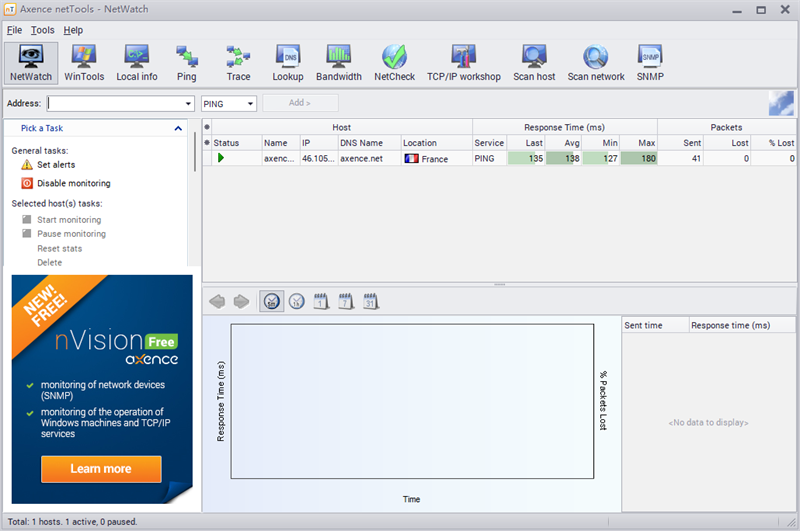Sort by Lost column header
This screenshot has height=531, width=800.
point(727,143)
